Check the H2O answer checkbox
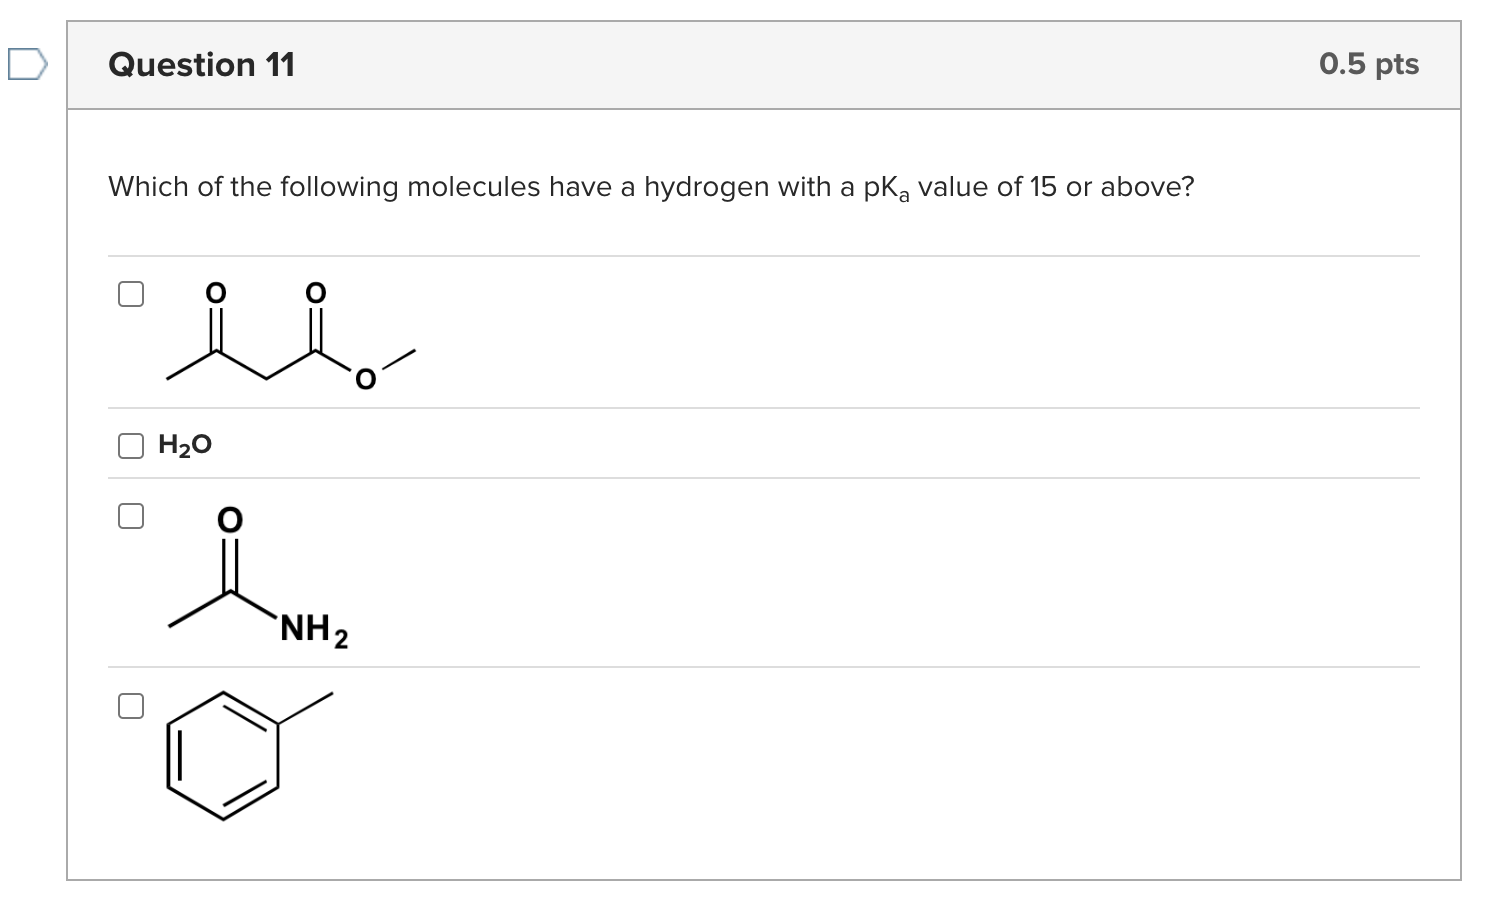1499x910 pixels. click(x=131, y=445)
